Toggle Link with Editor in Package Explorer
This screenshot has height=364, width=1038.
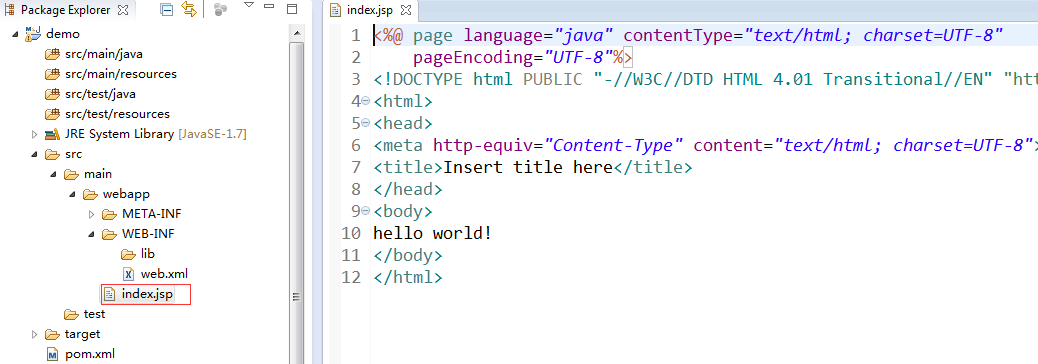189,9
